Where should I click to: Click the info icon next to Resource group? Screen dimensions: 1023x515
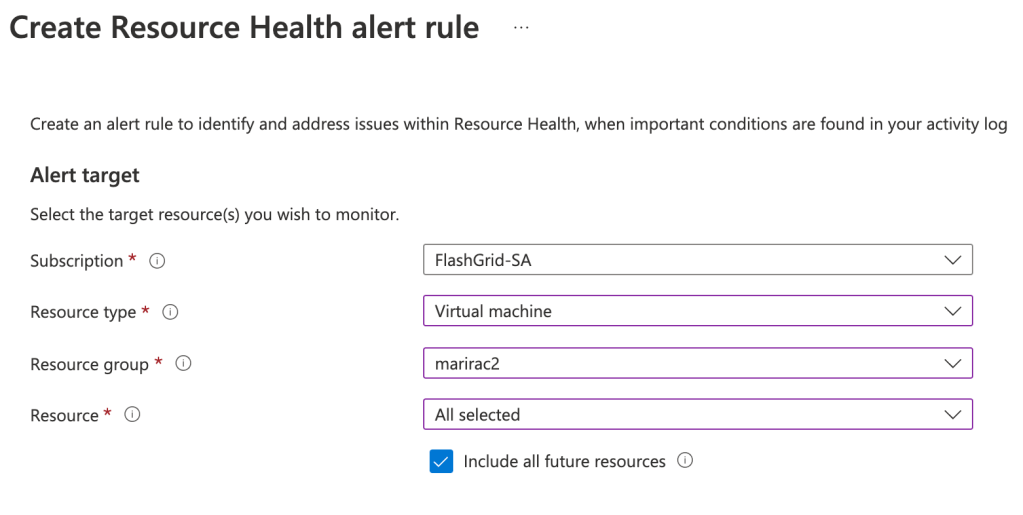183,364
